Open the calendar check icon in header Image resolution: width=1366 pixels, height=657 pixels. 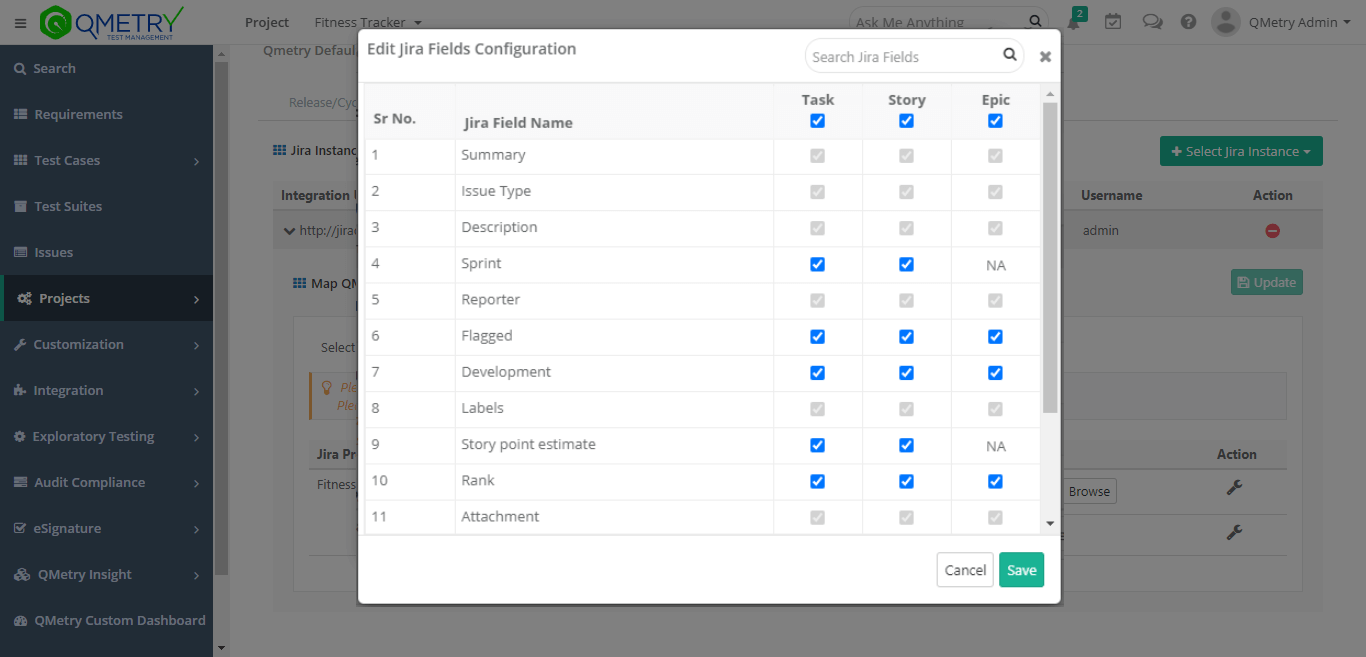tap(1113, 22)
